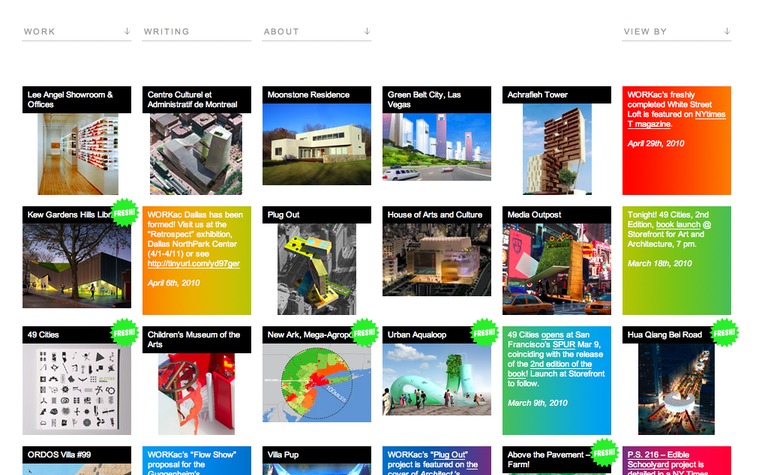
Task: Open Children's Museum of the Arts image
Action: point(196,394)
